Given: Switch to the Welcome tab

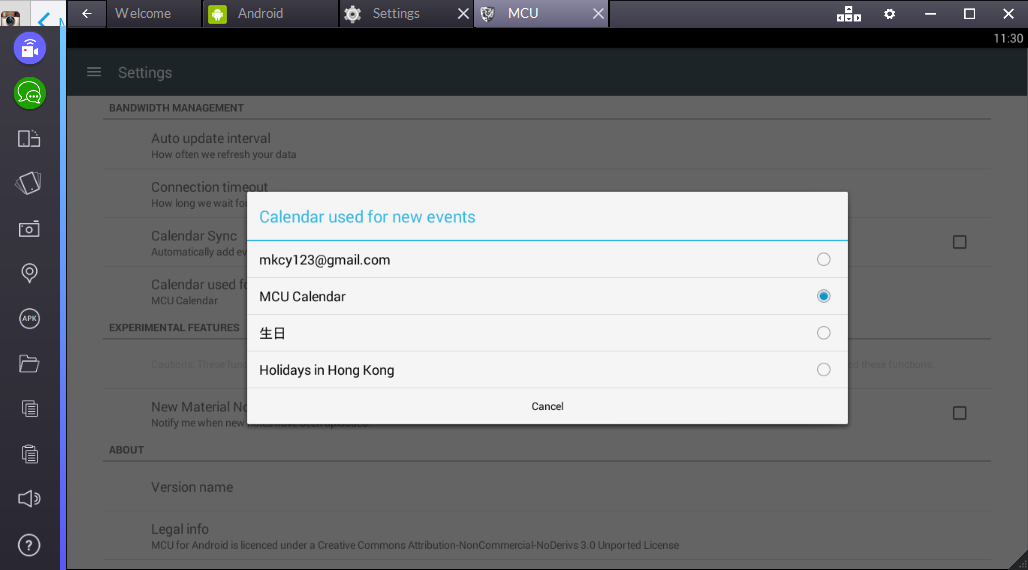Looking at the screenshot, I should click(142, 14).
